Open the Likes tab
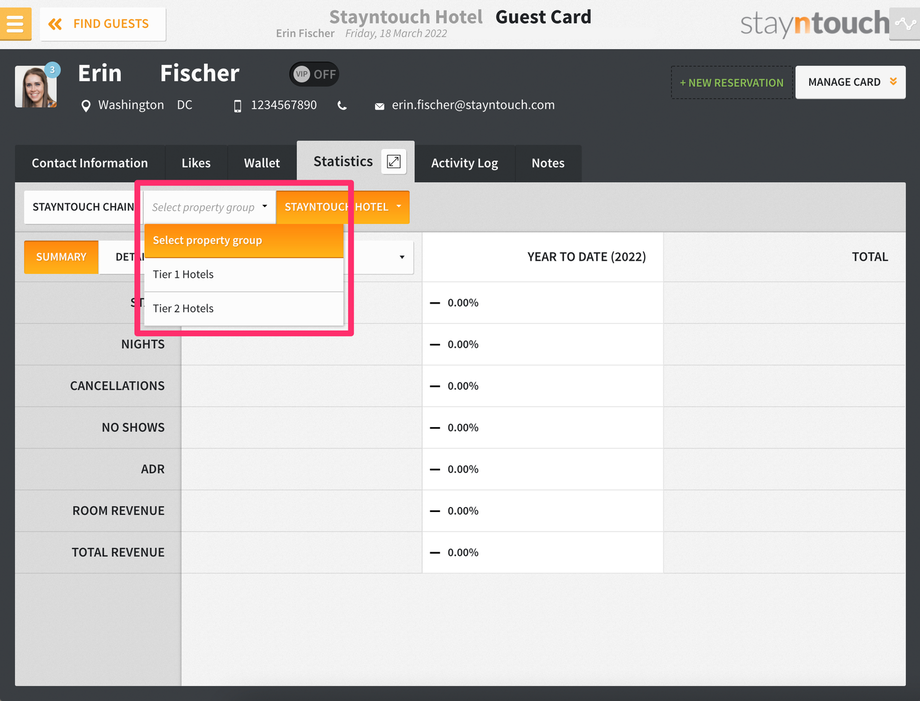This screenshot has width=920, height=701. pos(196,163)
